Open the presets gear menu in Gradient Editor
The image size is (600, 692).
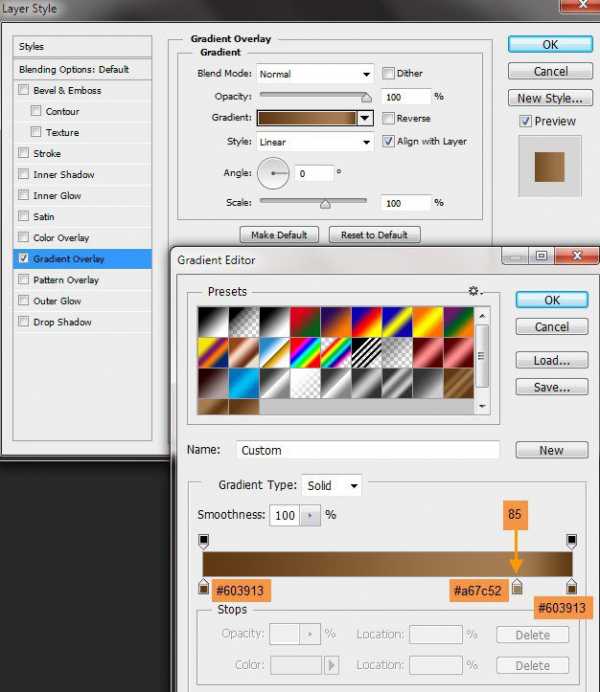coord(475,291)
